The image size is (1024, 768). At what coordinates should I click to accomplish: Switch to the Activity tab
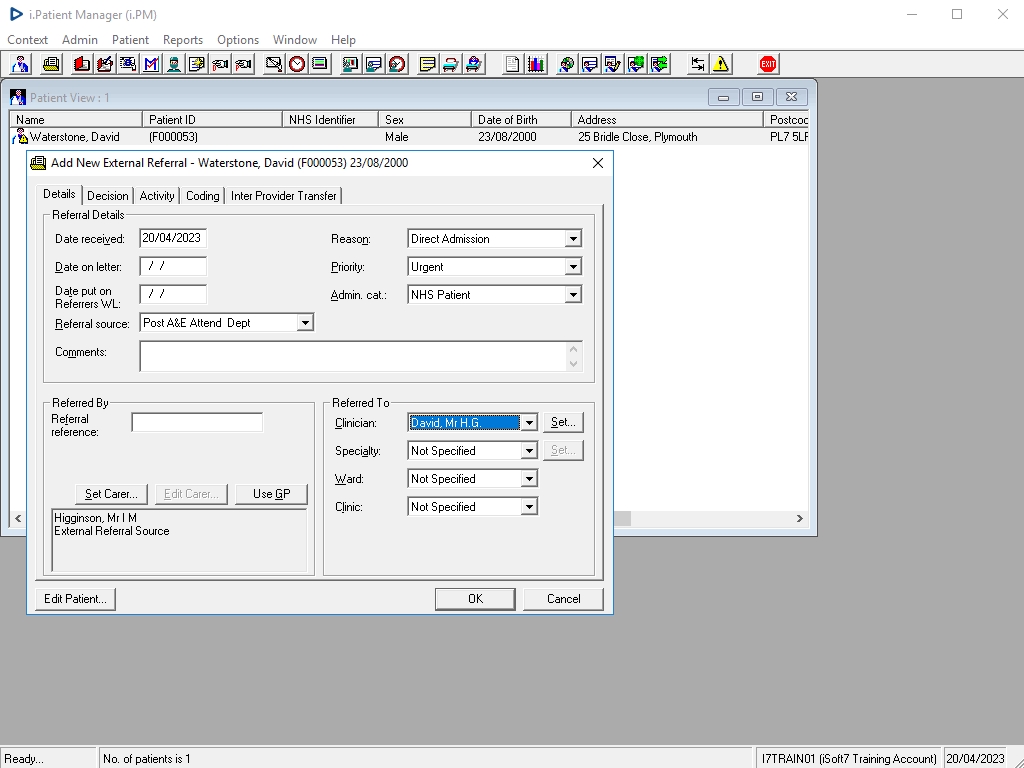[x=157, y=196]
